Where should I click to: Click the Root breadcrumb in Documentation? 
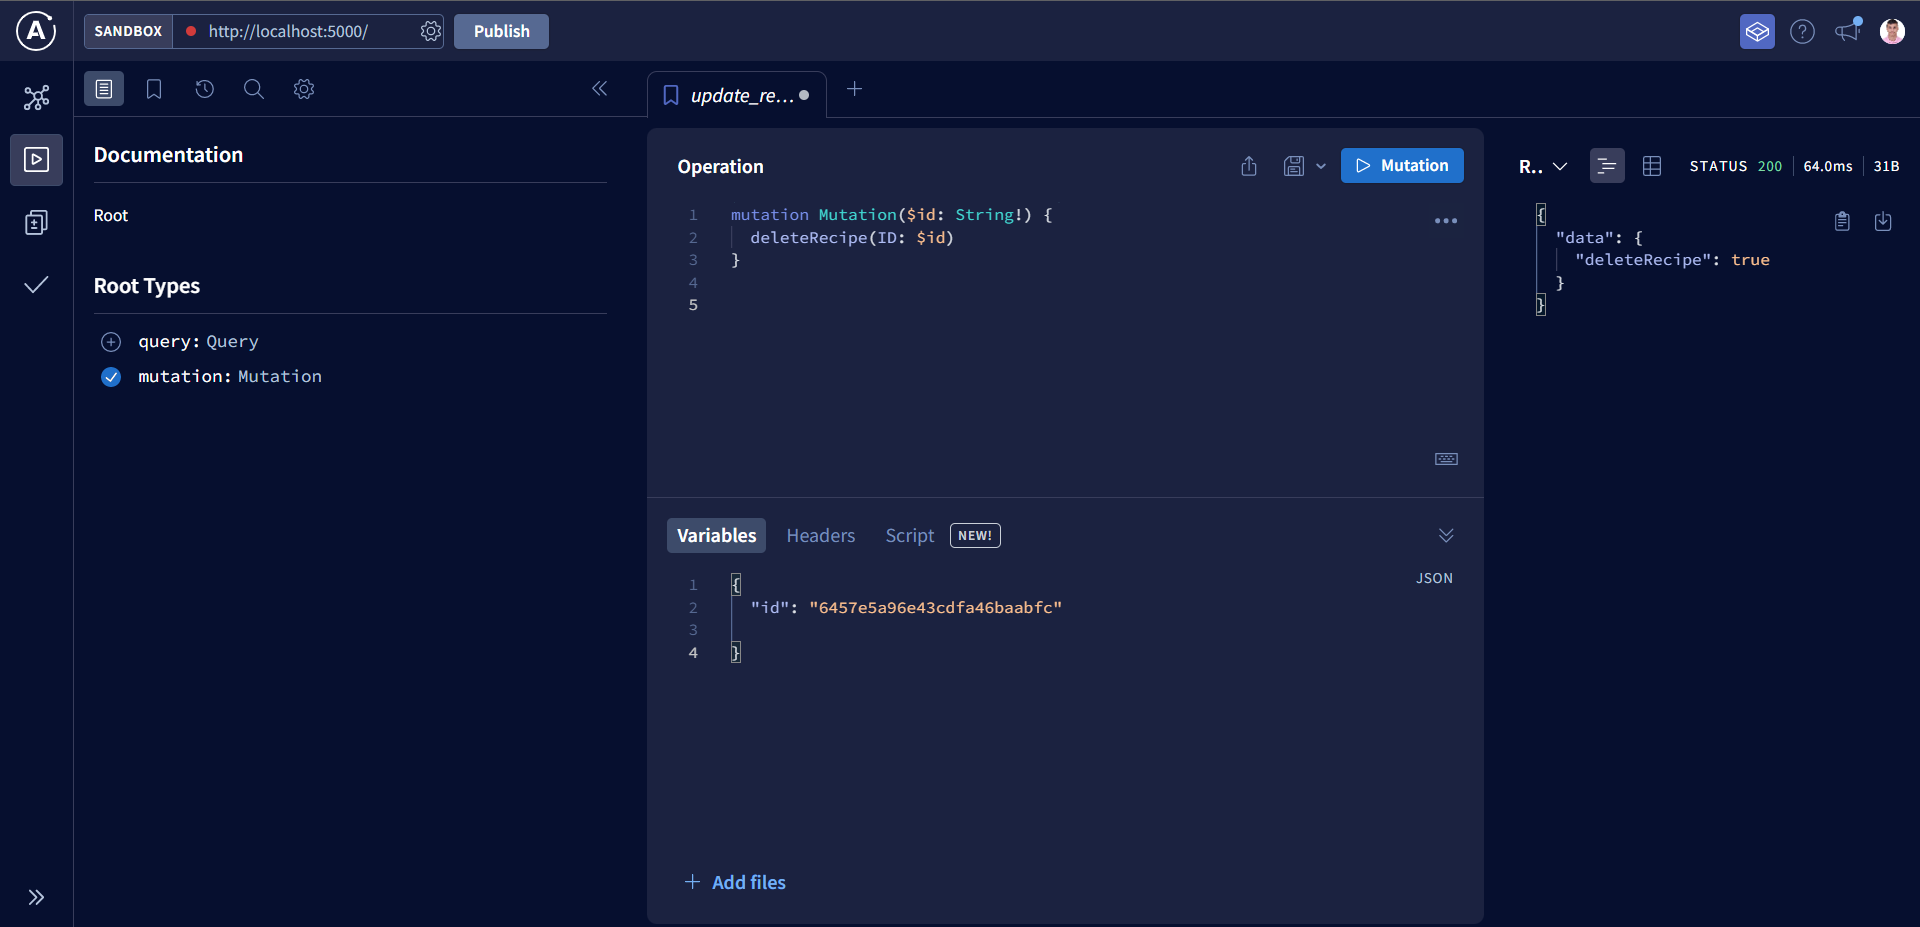click(111, 216)
